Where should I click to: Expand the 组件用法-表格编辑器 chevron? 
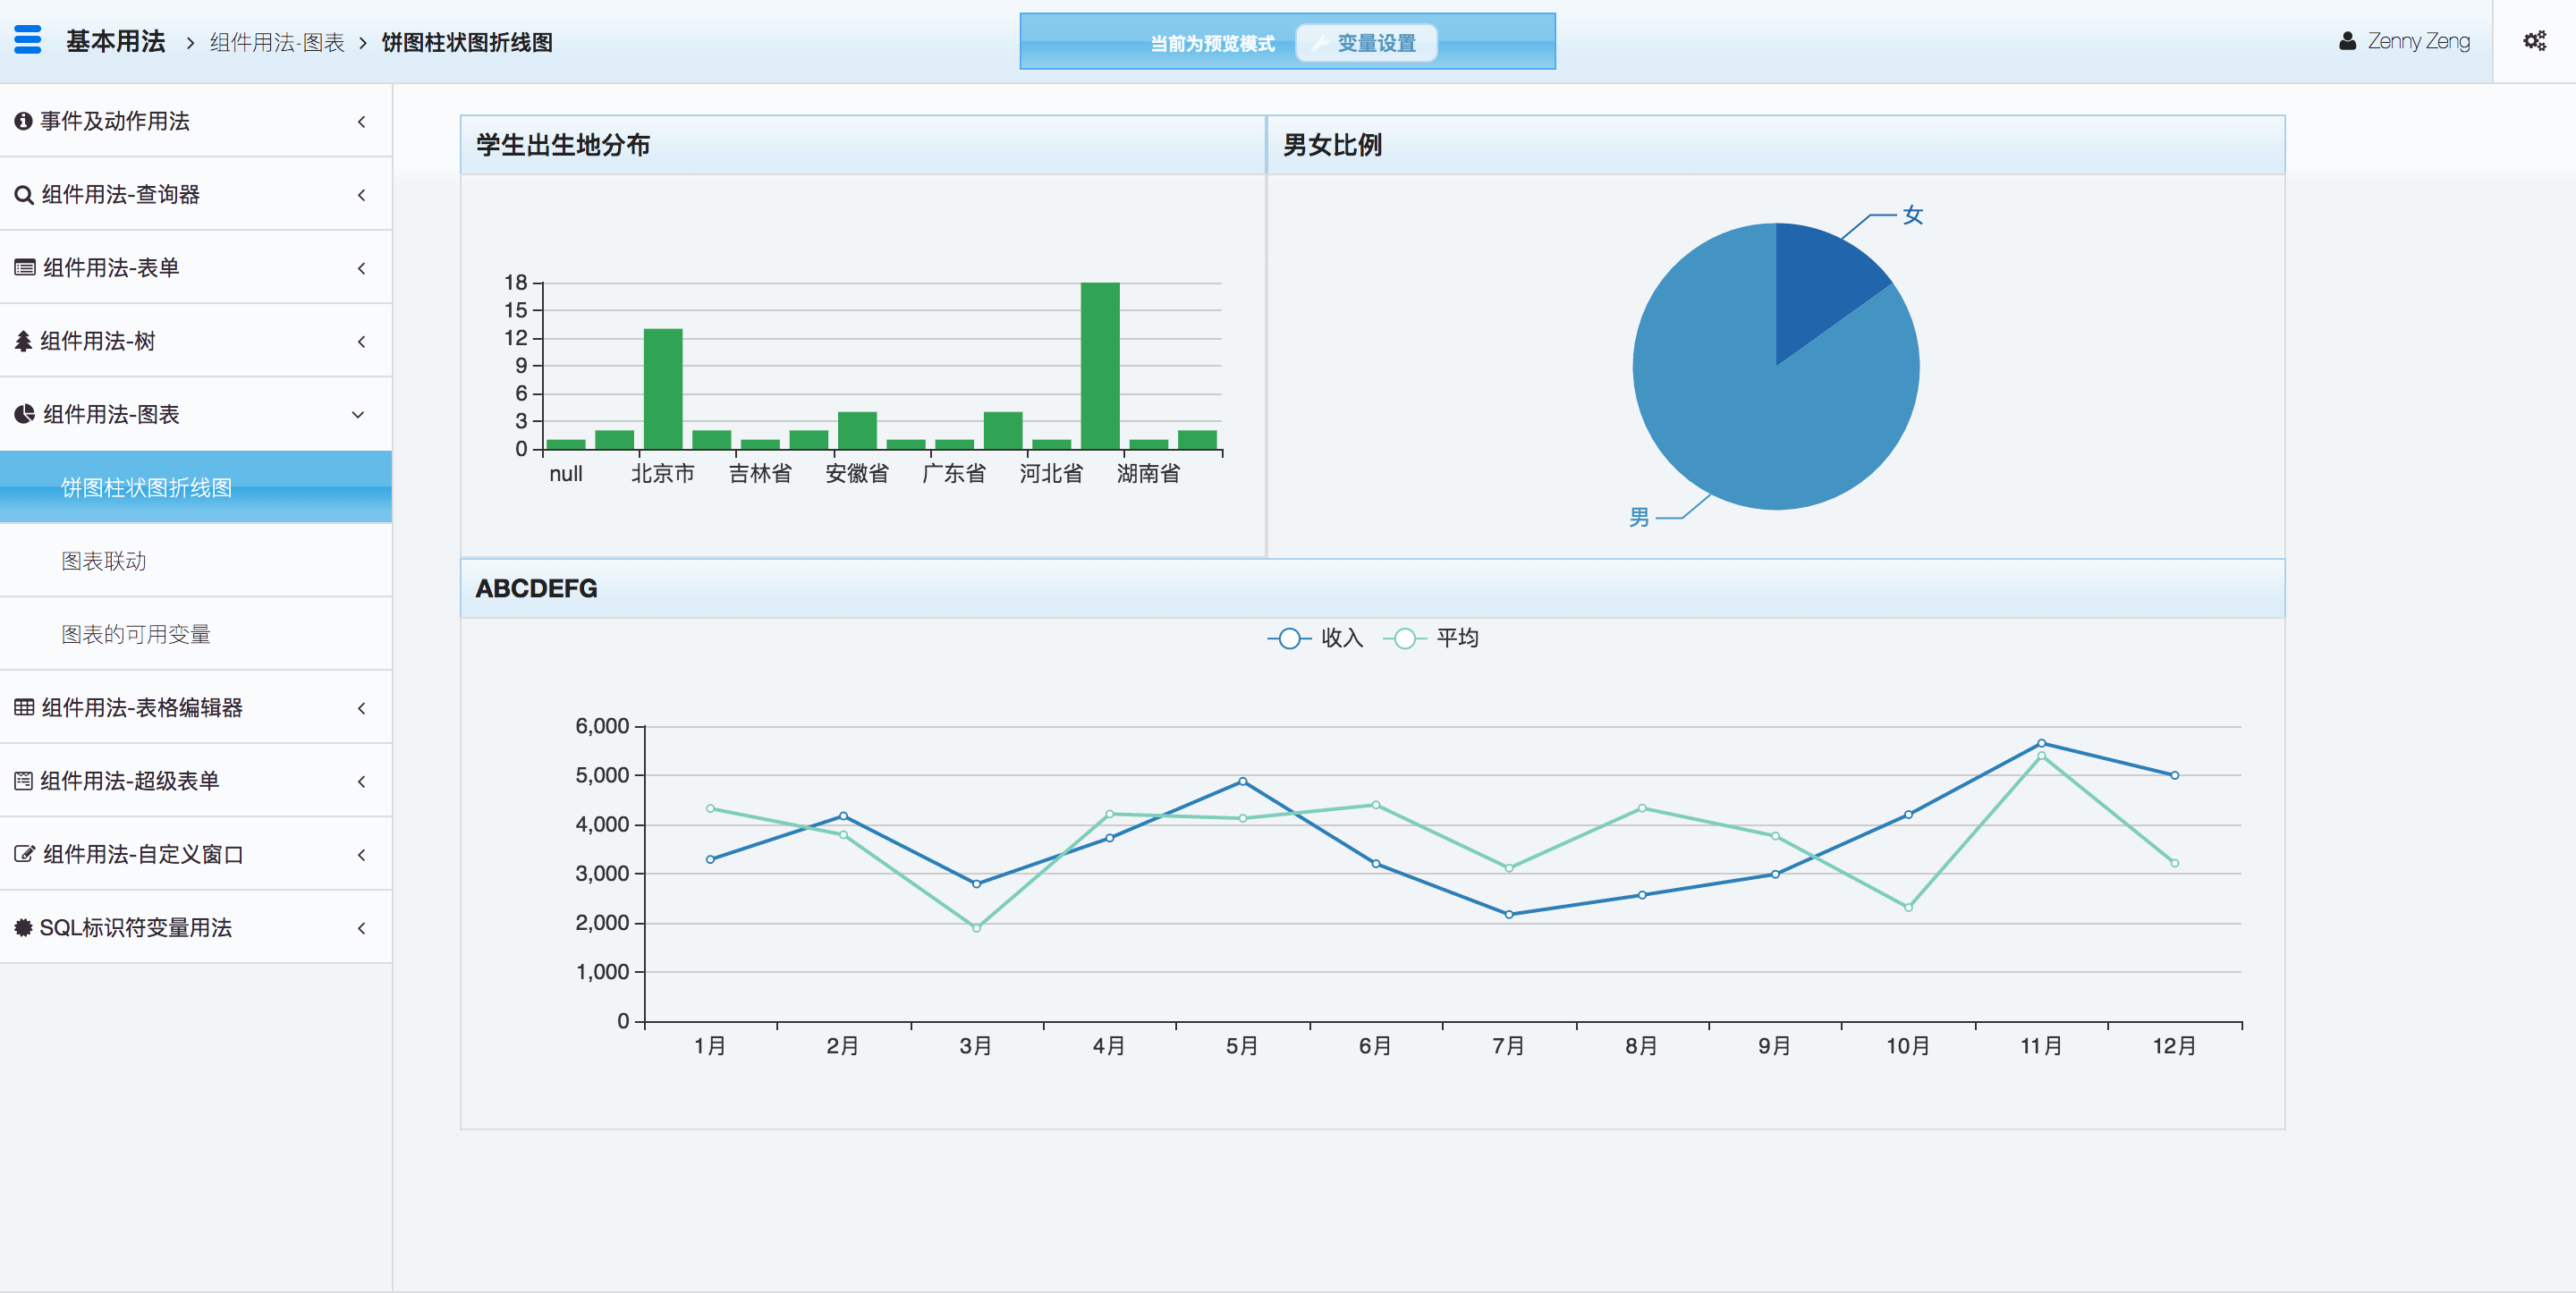[x=361, y=708]
